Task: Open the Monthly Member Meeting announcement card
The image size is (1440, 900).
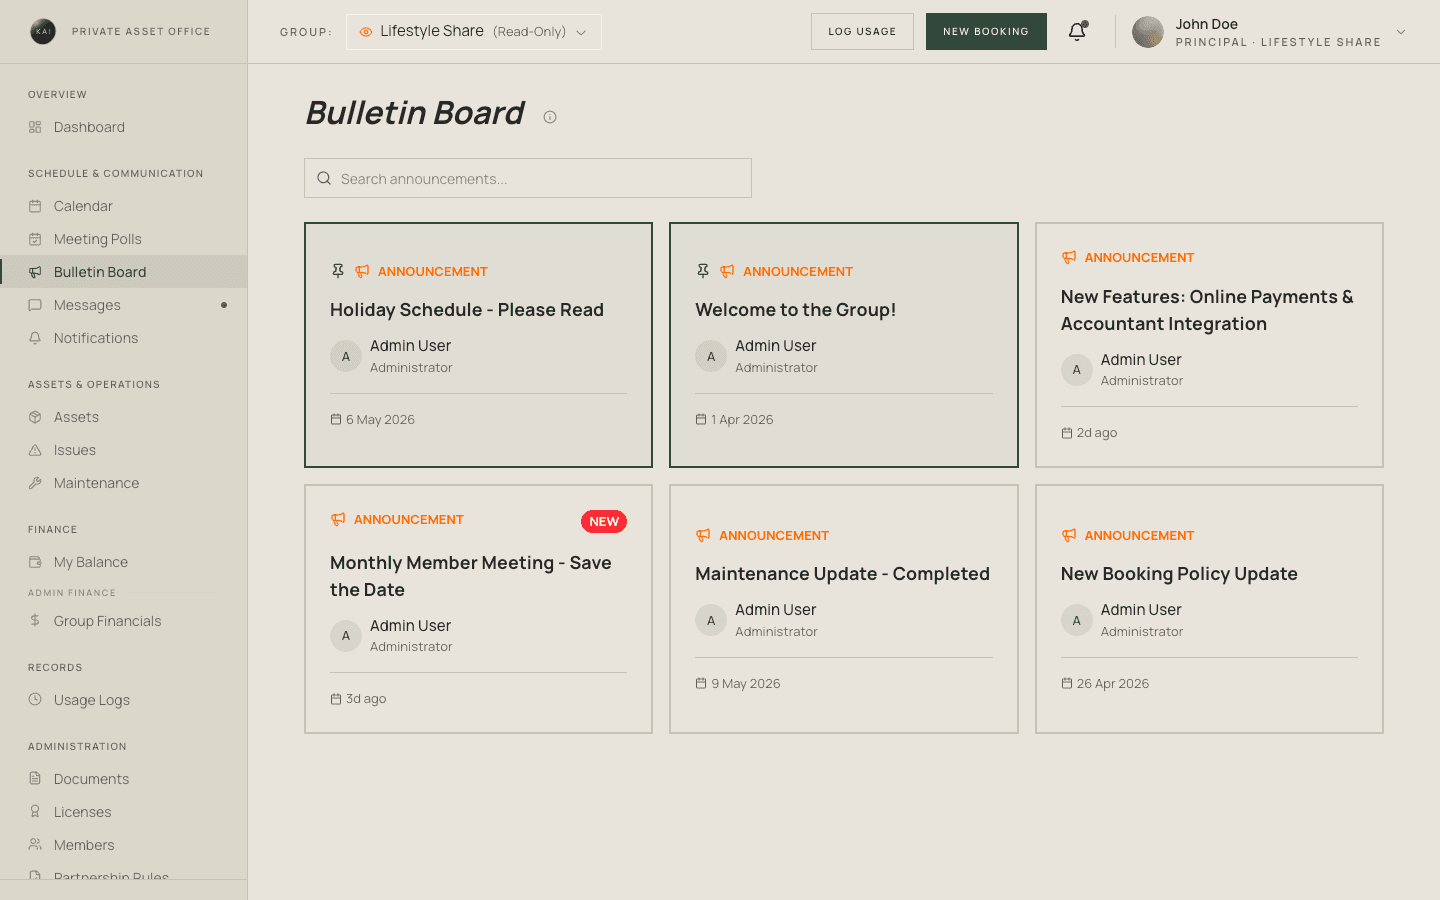Action: tap(478, 609)
